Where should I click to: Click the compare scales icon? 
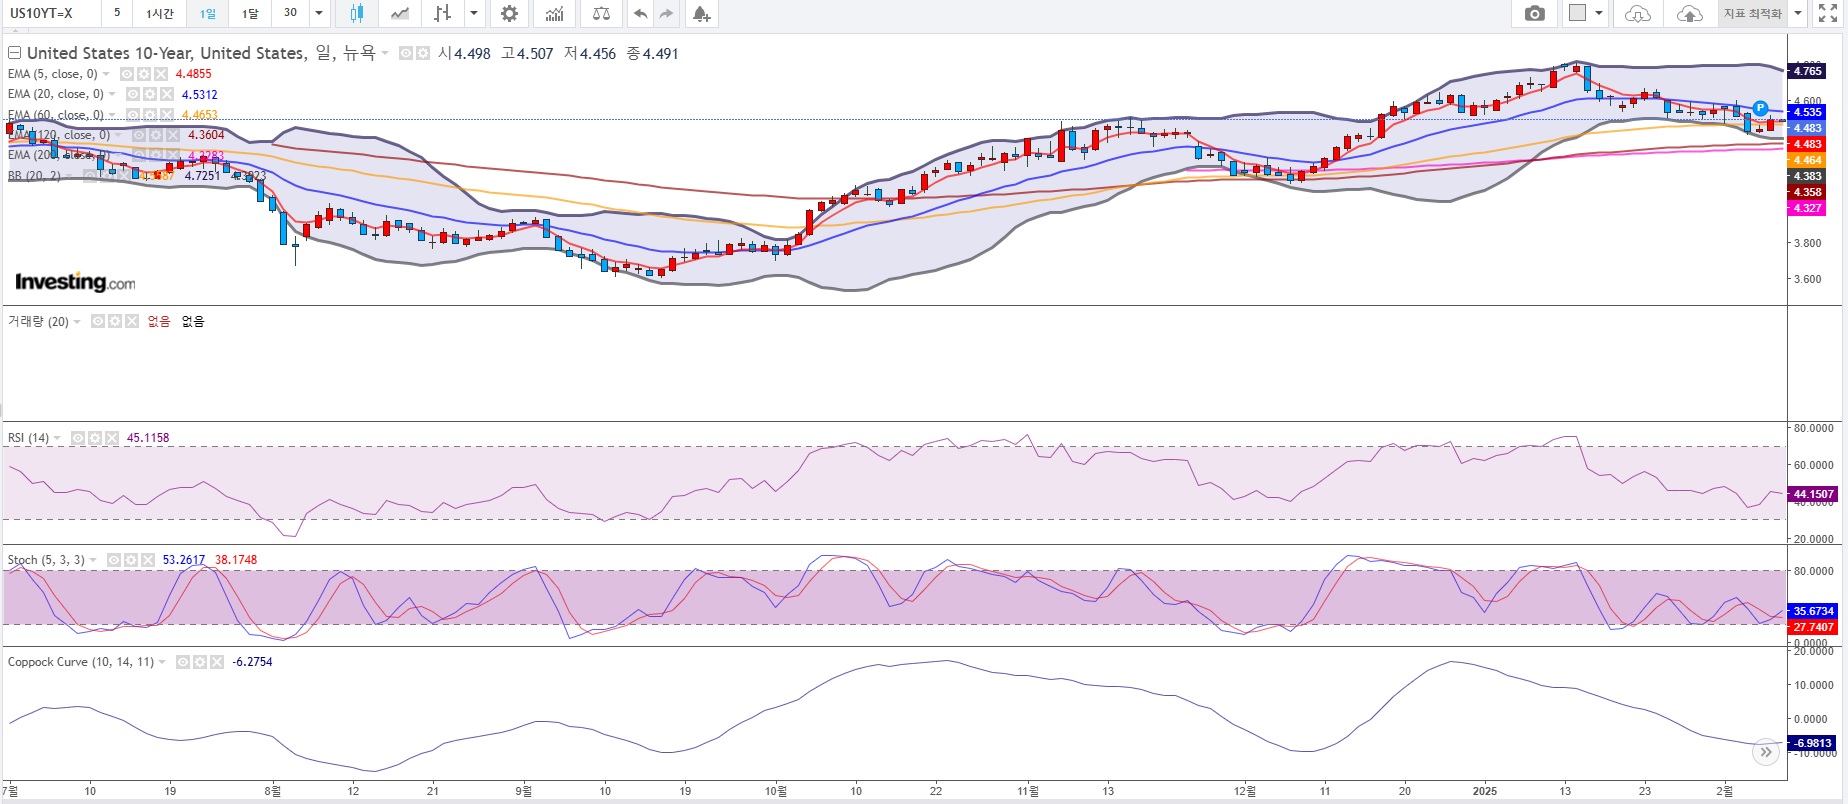pos(601,13)
